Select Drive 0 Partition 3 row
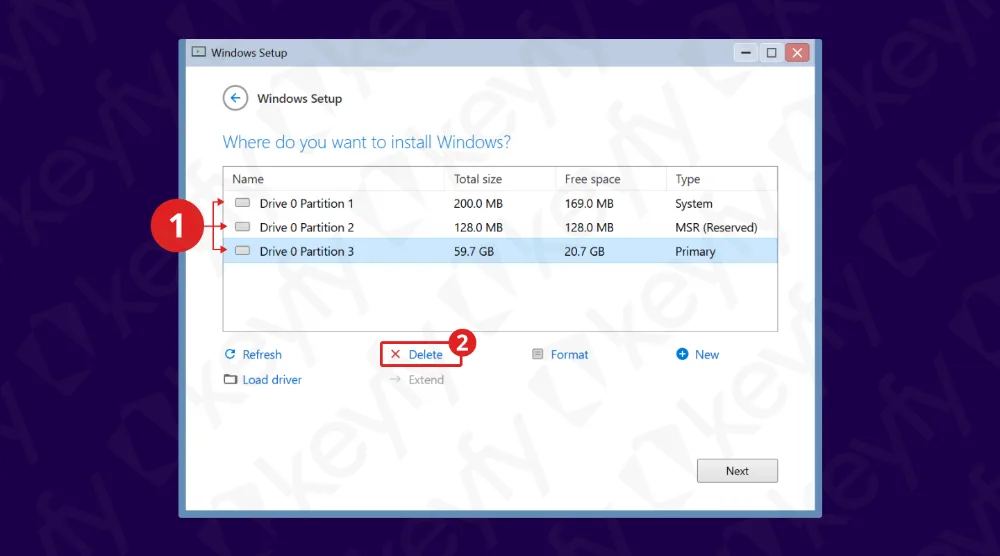1000x556 pixels. (500, 251)
